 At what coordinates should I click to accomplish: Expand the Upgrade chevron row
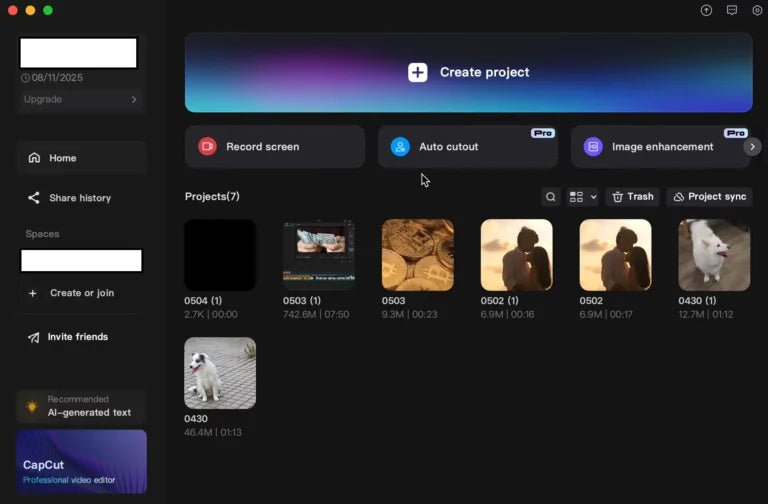pos(81,99)
